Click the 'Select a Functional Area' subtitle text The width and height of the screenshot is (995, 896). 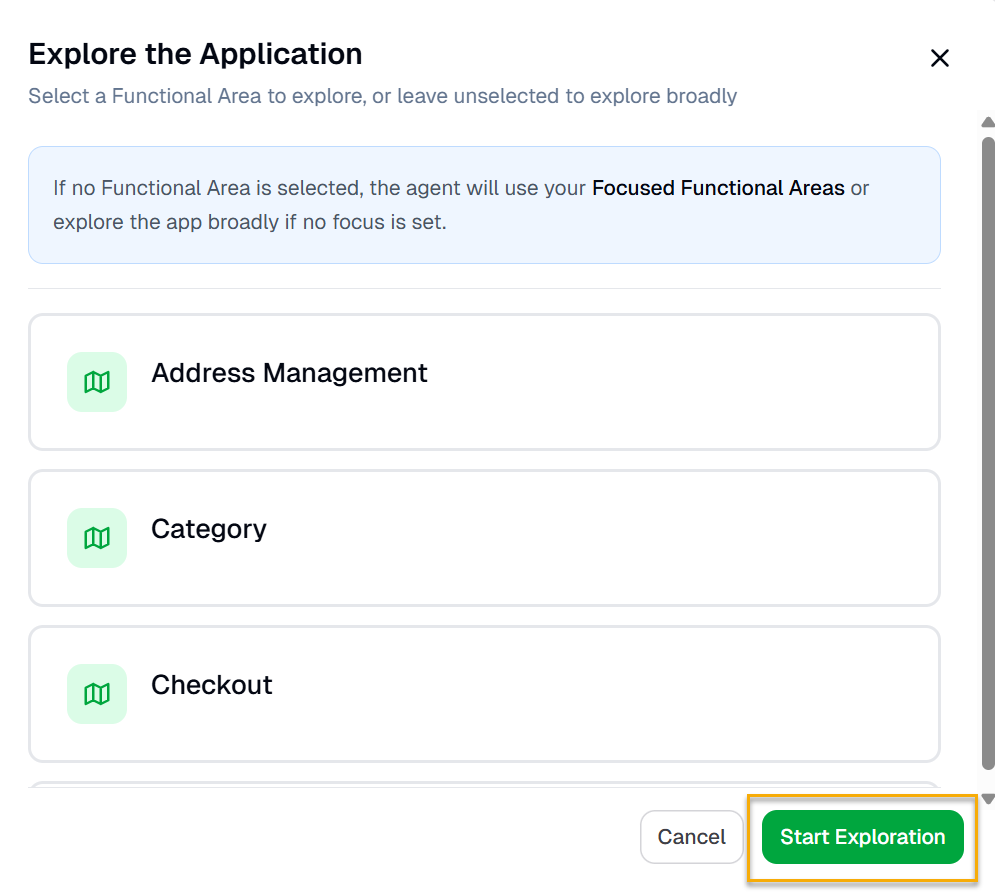382,97
